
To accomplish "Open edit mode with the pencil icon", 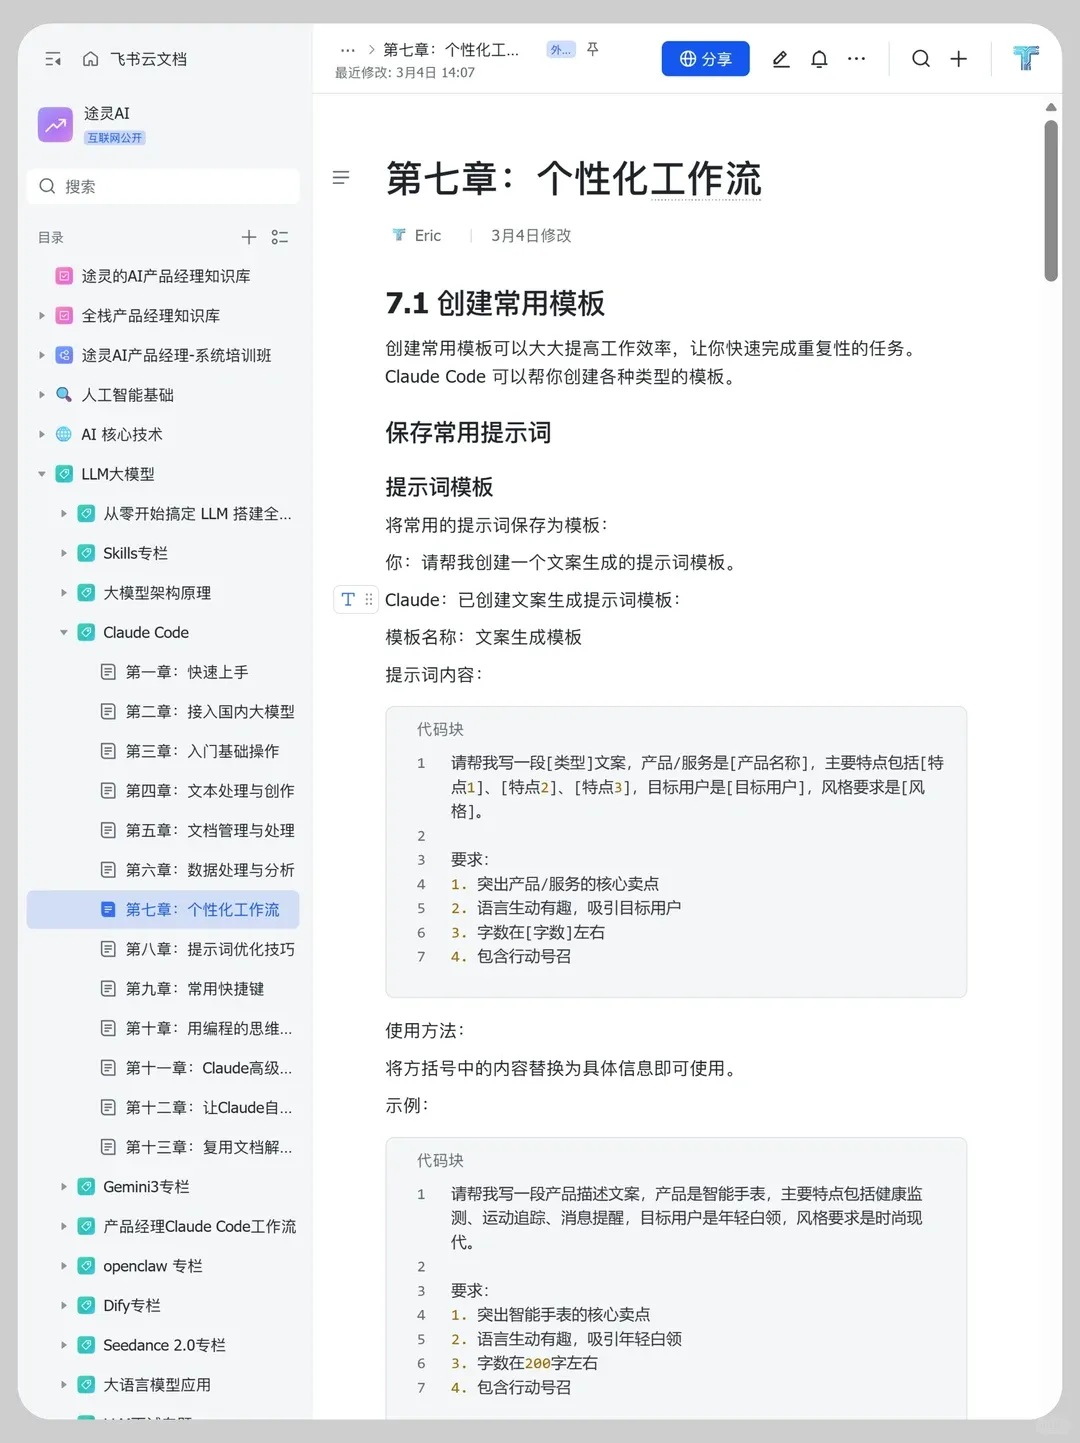I will (781, 59).
